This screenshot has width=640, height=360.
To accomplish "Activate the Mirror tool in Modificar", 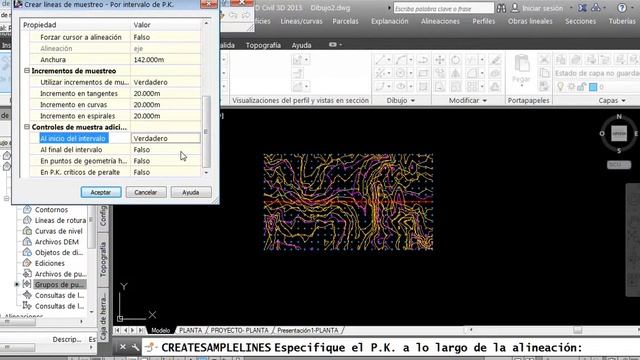I will [x=456, y=73].
